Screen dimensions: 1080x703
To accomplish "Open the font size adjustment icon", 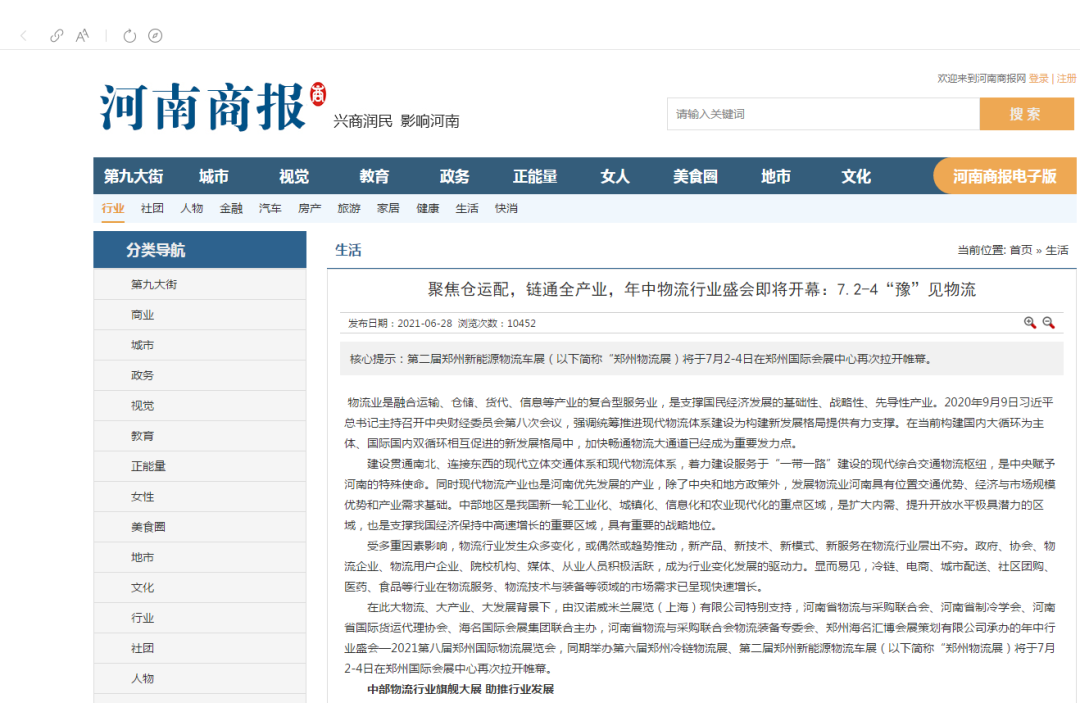I will pos(83,36).
